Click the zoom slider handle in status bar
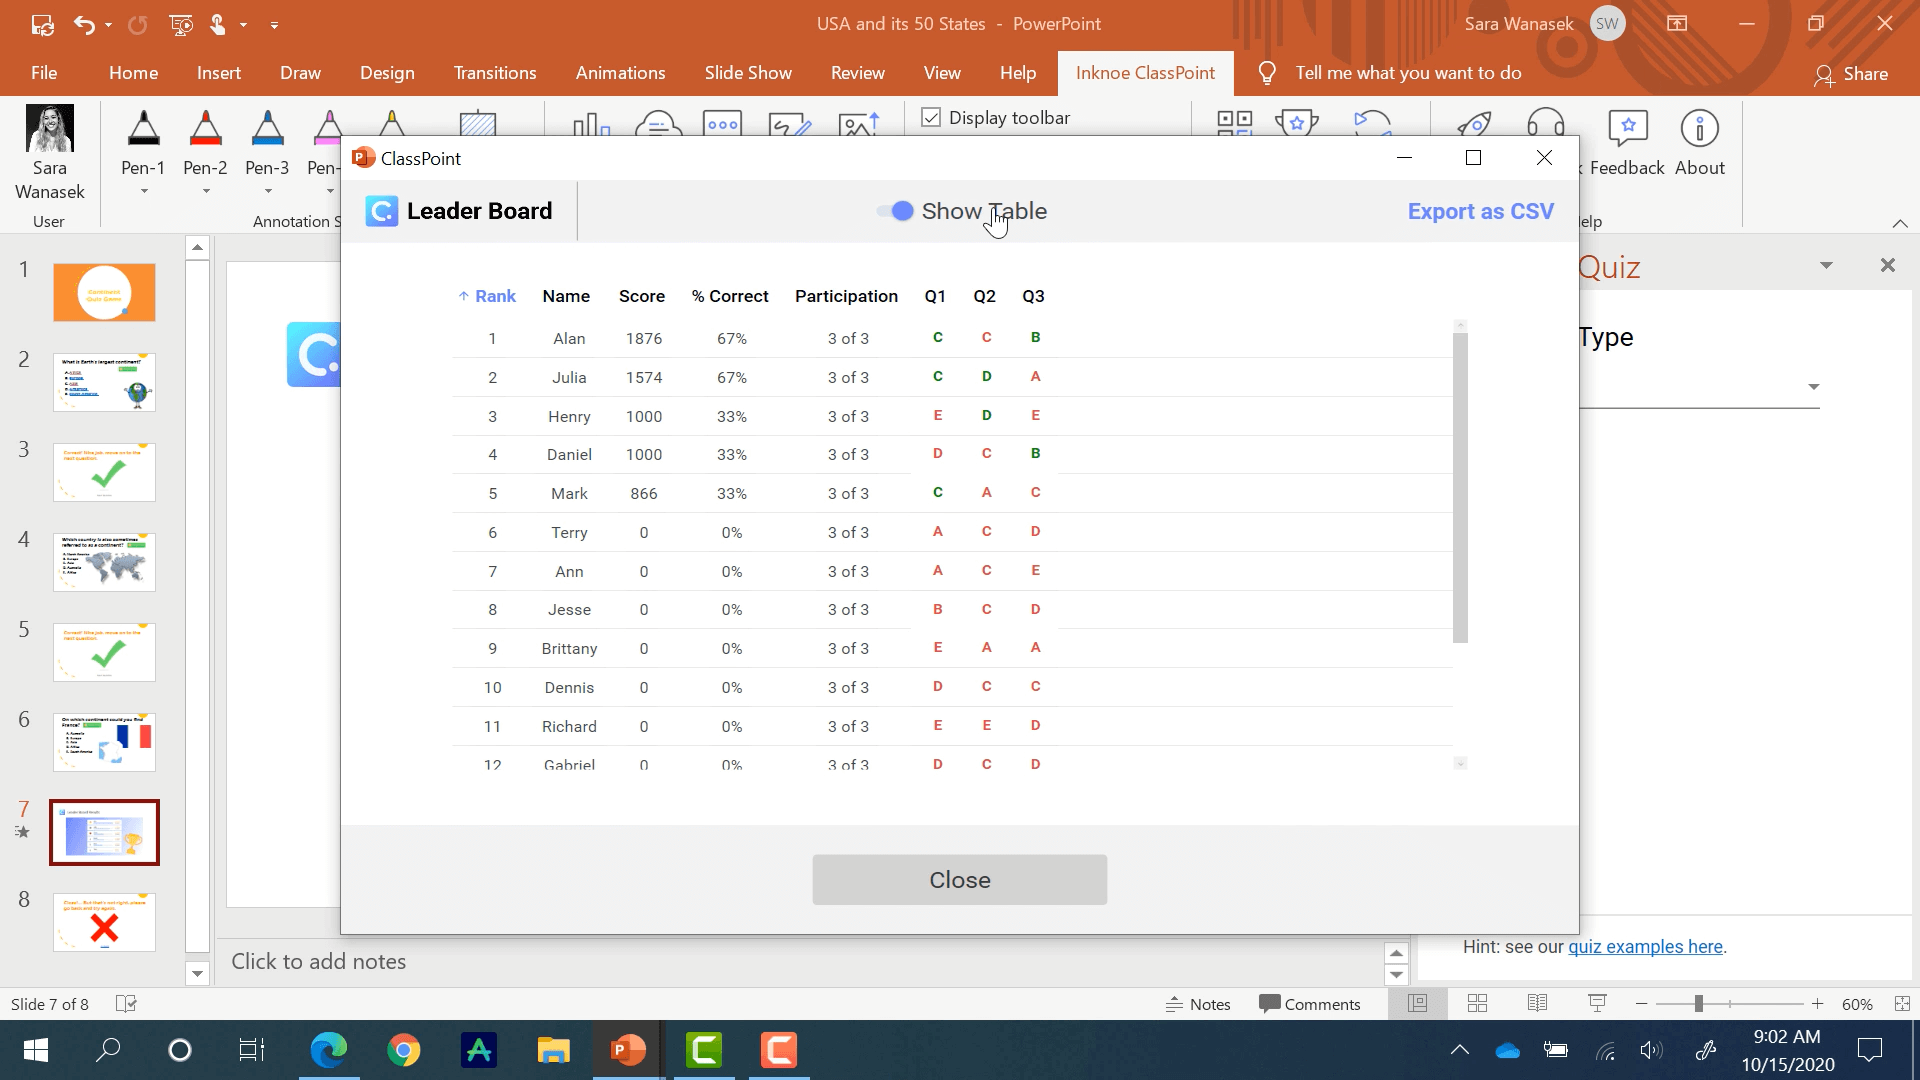Screen dimensions: 1920x1080 [1698, 1004]
